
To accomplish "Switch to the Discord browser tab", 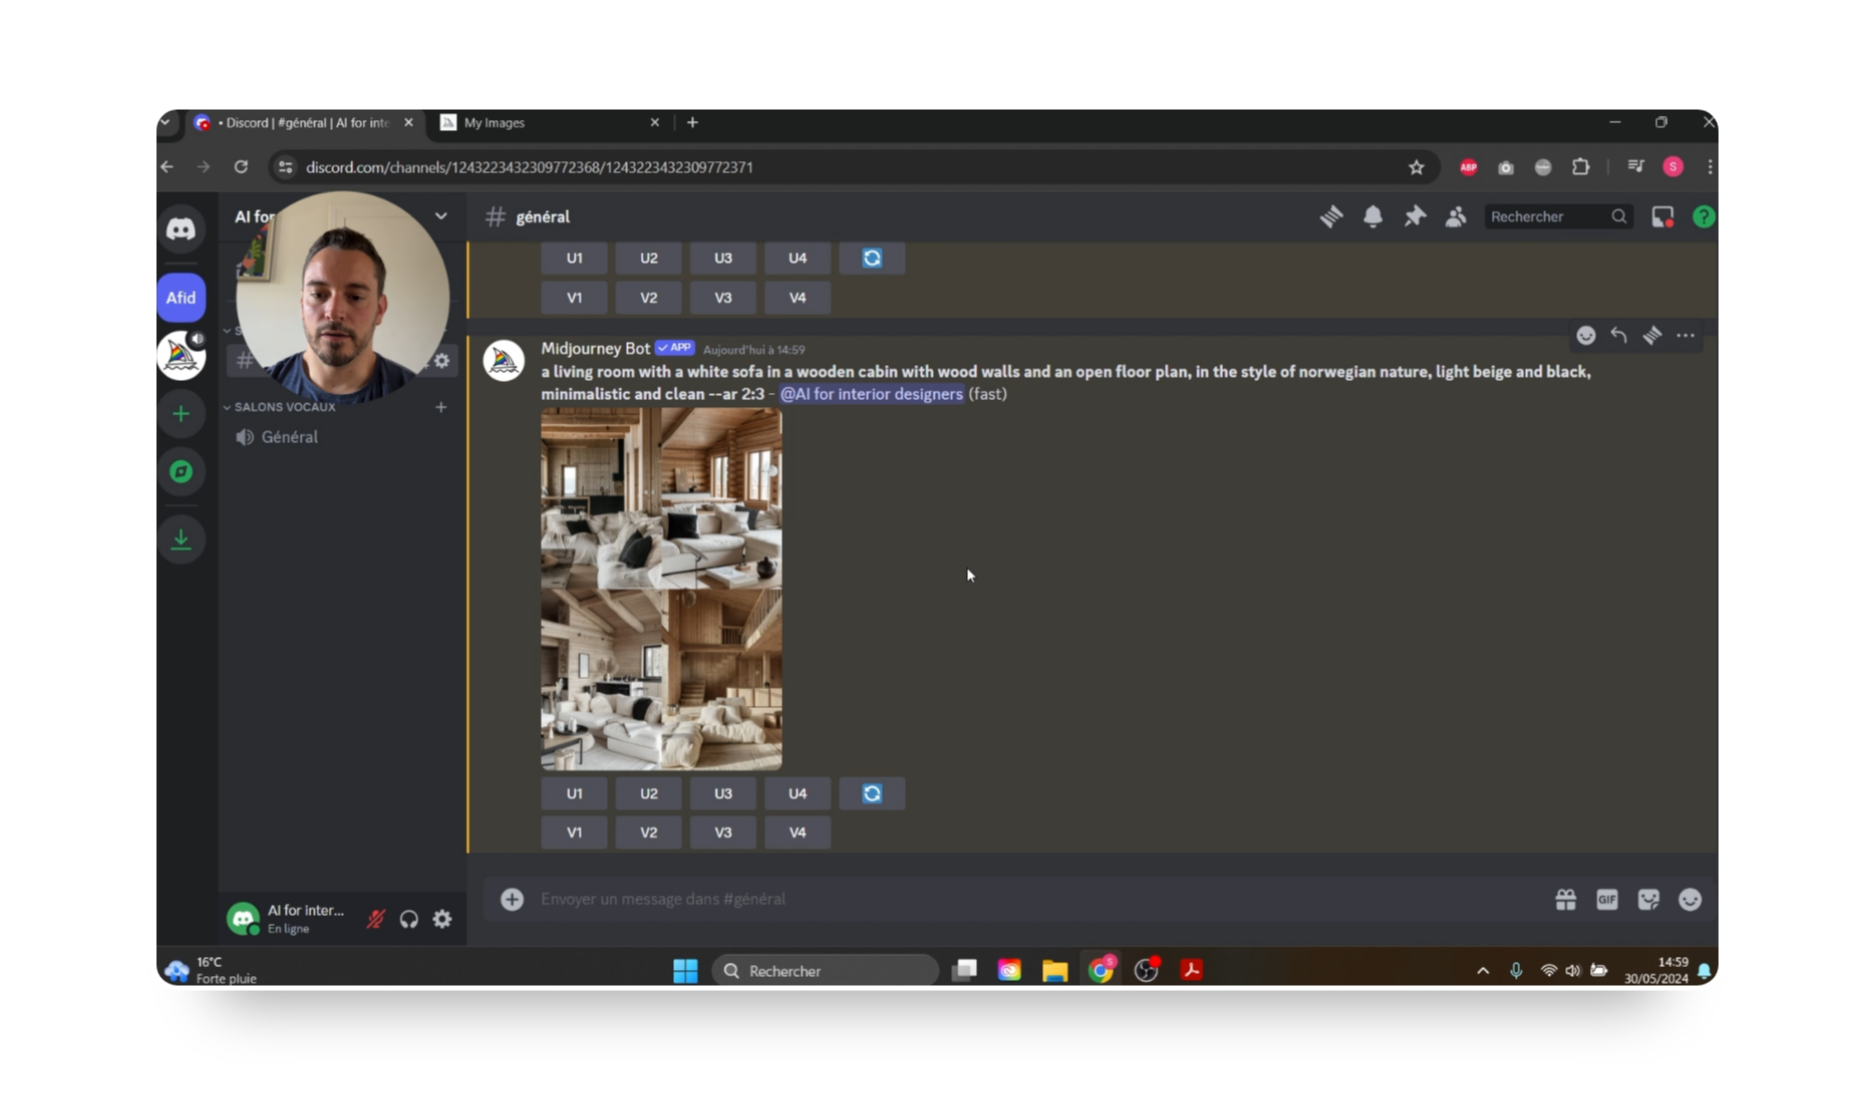I will point(303,123).
